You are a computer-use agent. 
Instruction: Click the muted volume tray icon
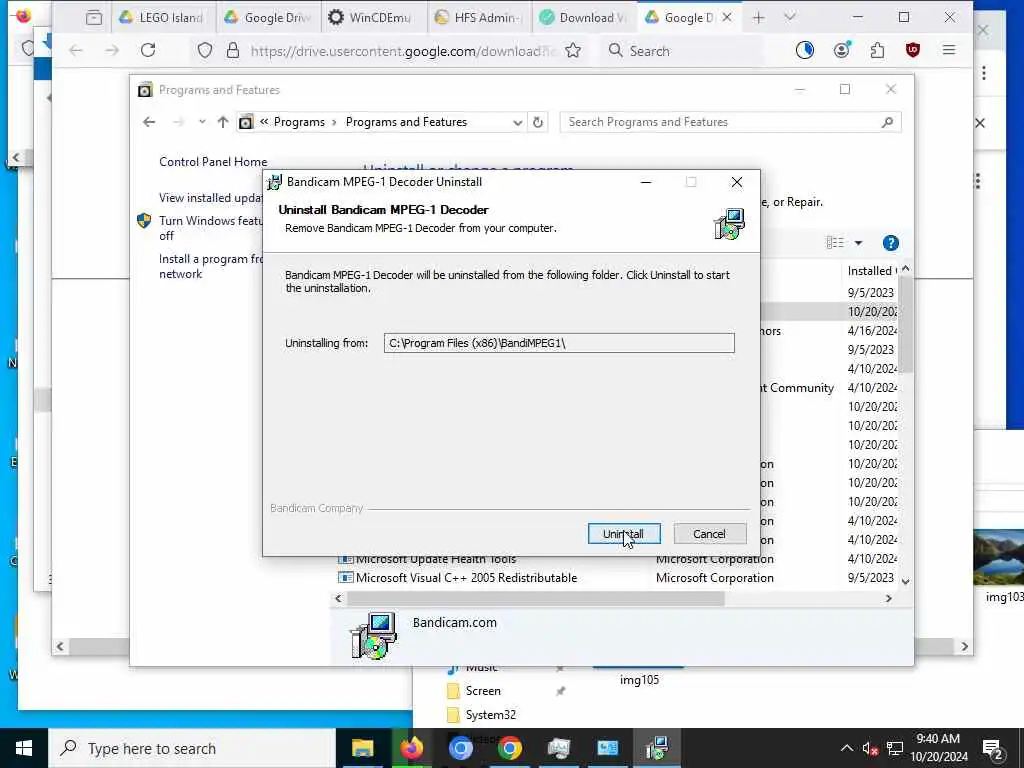point(871,748)
